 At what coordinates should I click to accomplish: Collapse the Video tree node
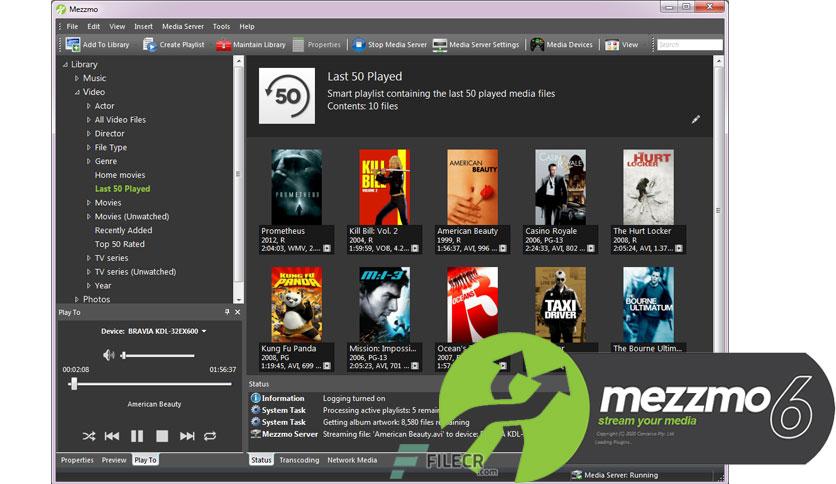tap(77, 92)
